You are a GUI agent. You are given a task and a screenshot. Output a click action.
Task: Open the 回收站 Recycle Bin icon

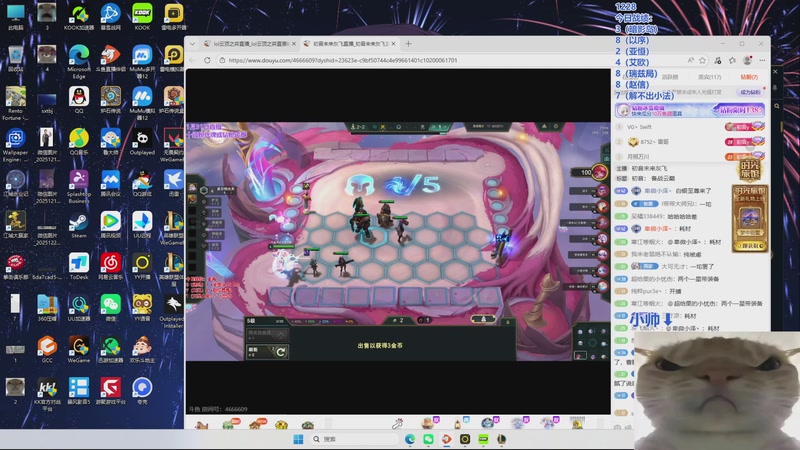15,58
